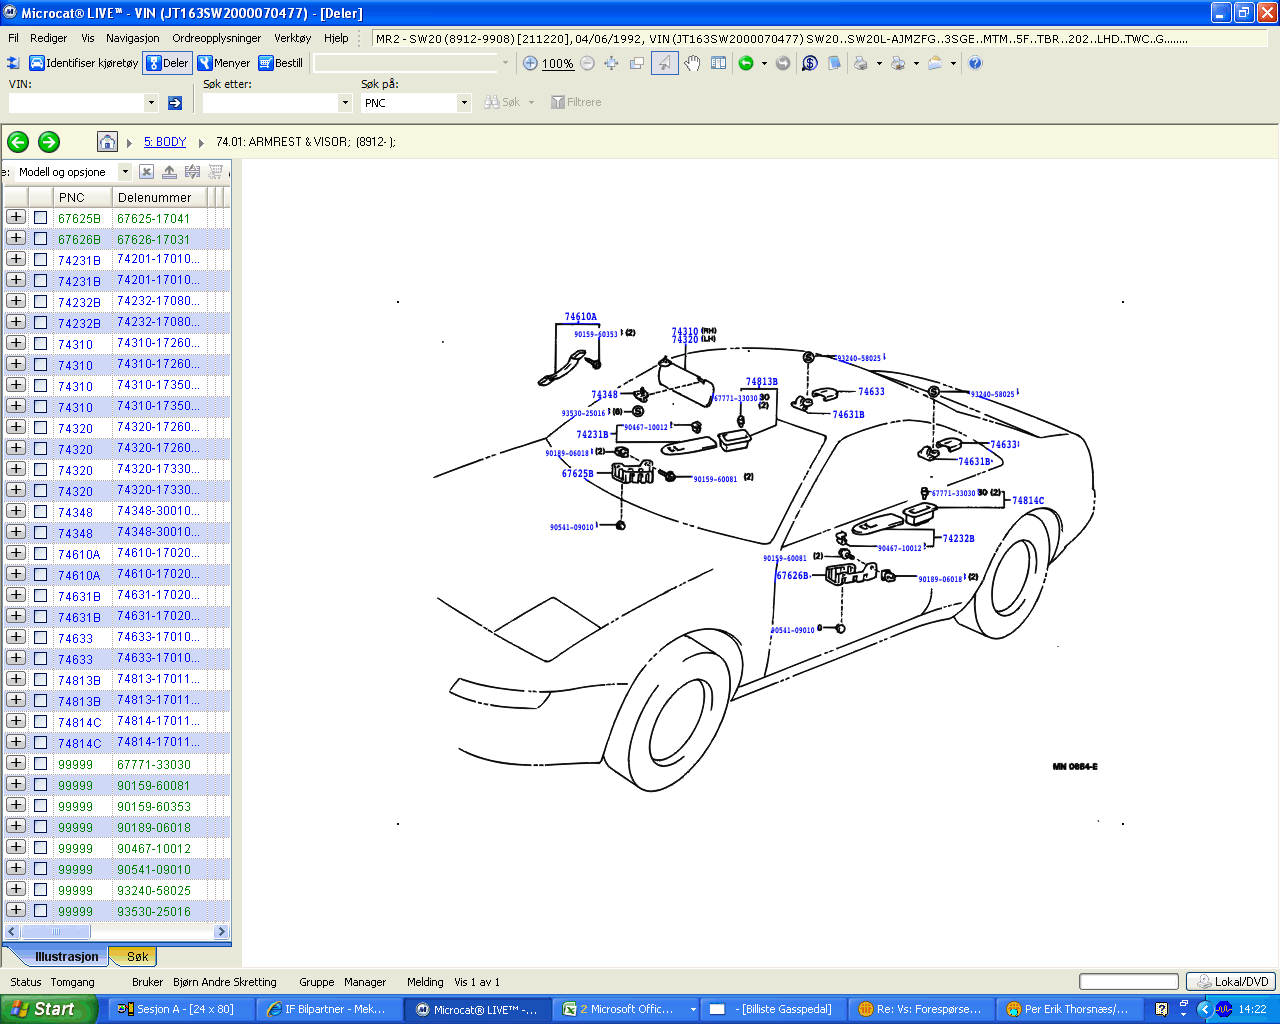Go to home via the house icon

[x=107, y=142]
